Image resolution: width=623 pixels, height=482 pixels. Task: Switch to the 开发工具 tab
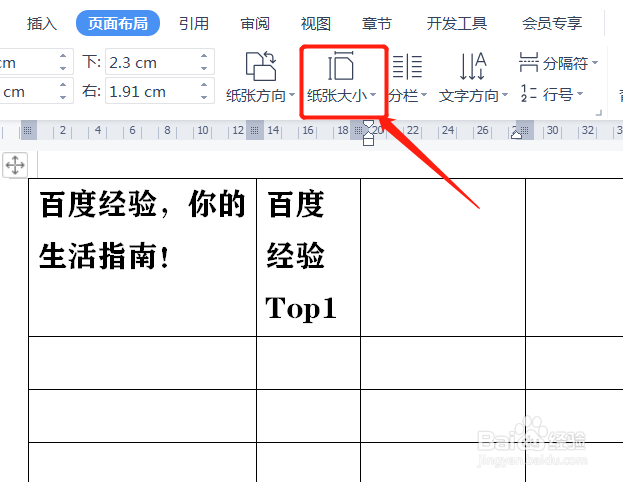tap(457, 24)
